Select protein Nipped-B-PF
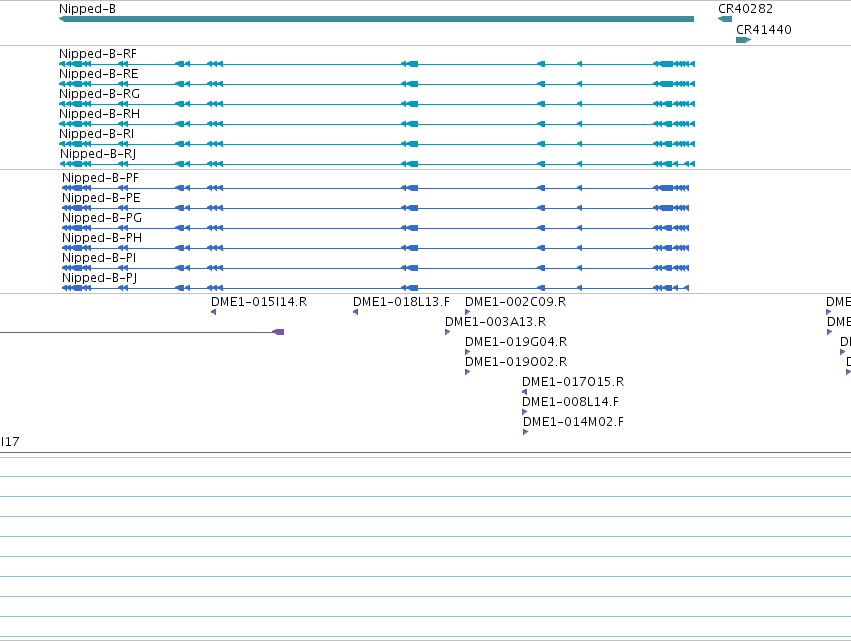 [x=376, y=188]
